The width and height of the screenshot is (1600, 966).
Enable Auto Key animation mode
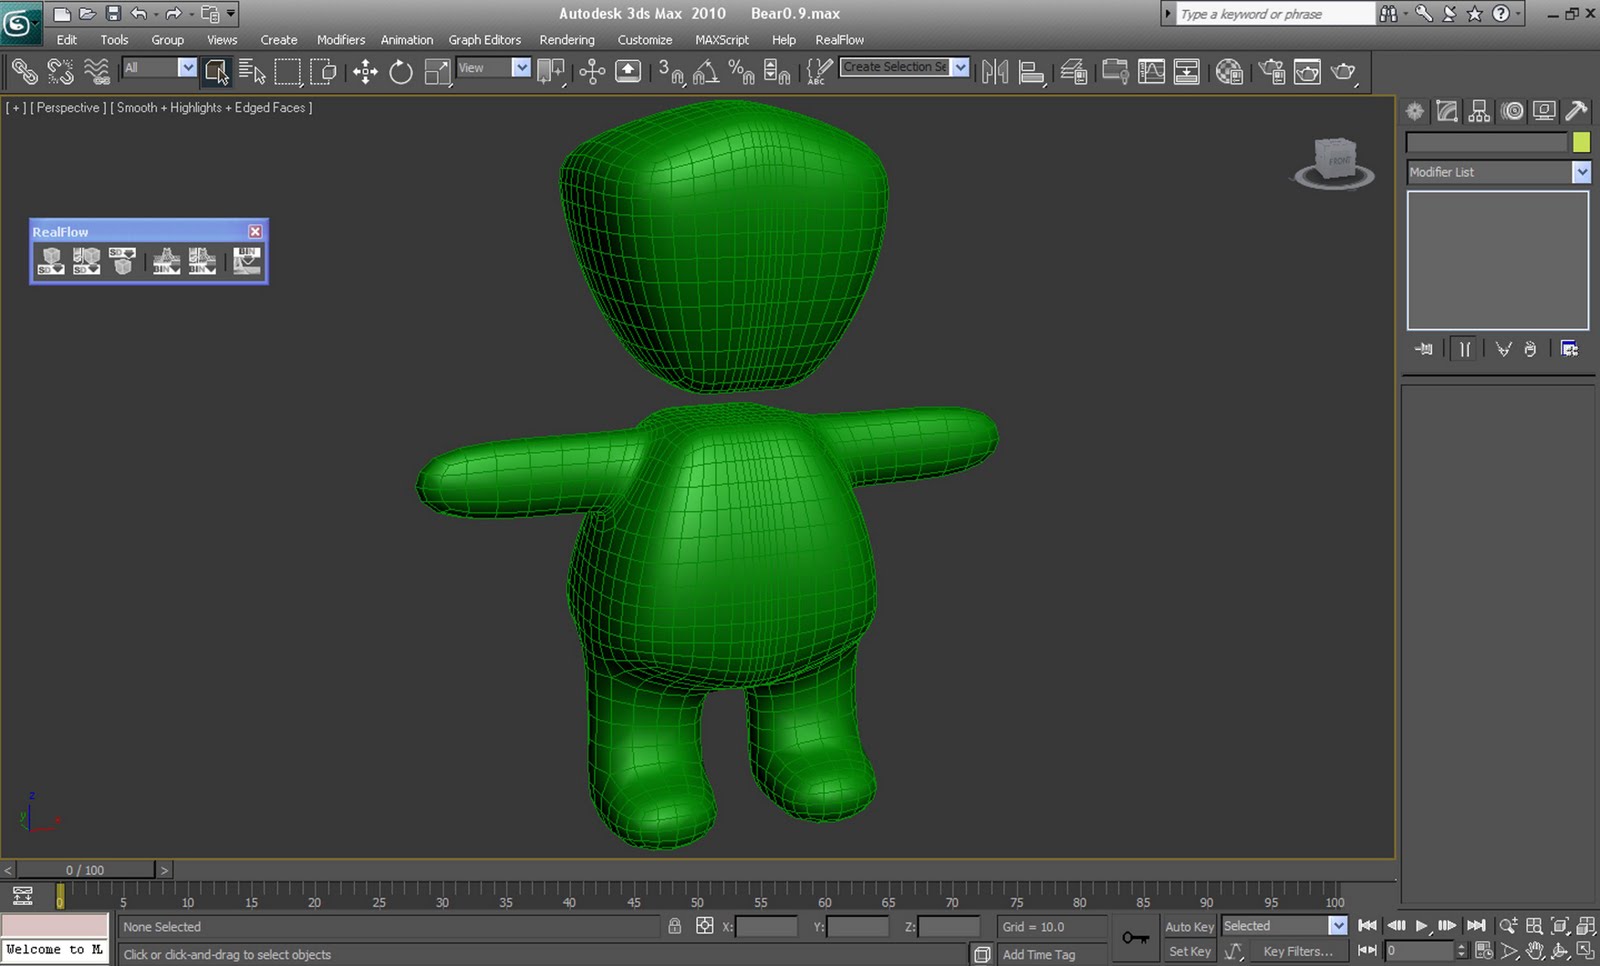pos(1189,926)
